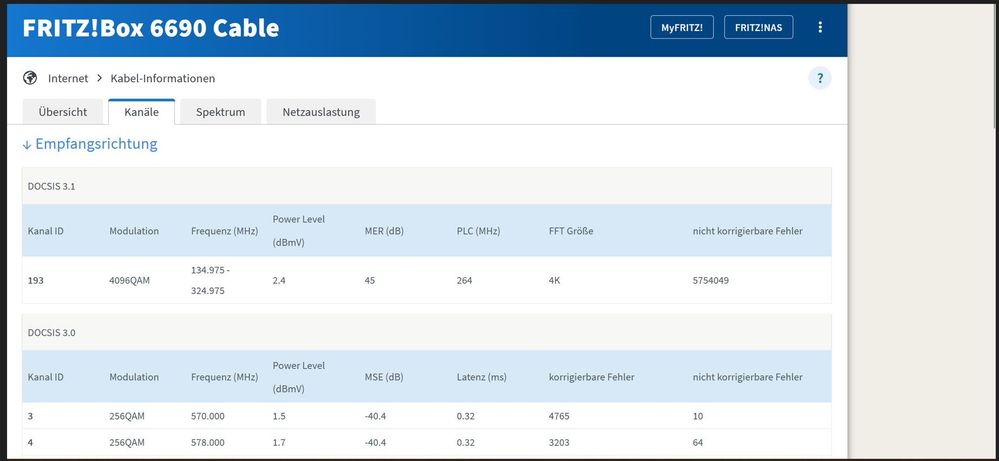Open the three-dot options menu
This screenshot has height=461, width=999.
tap(819, 27)
